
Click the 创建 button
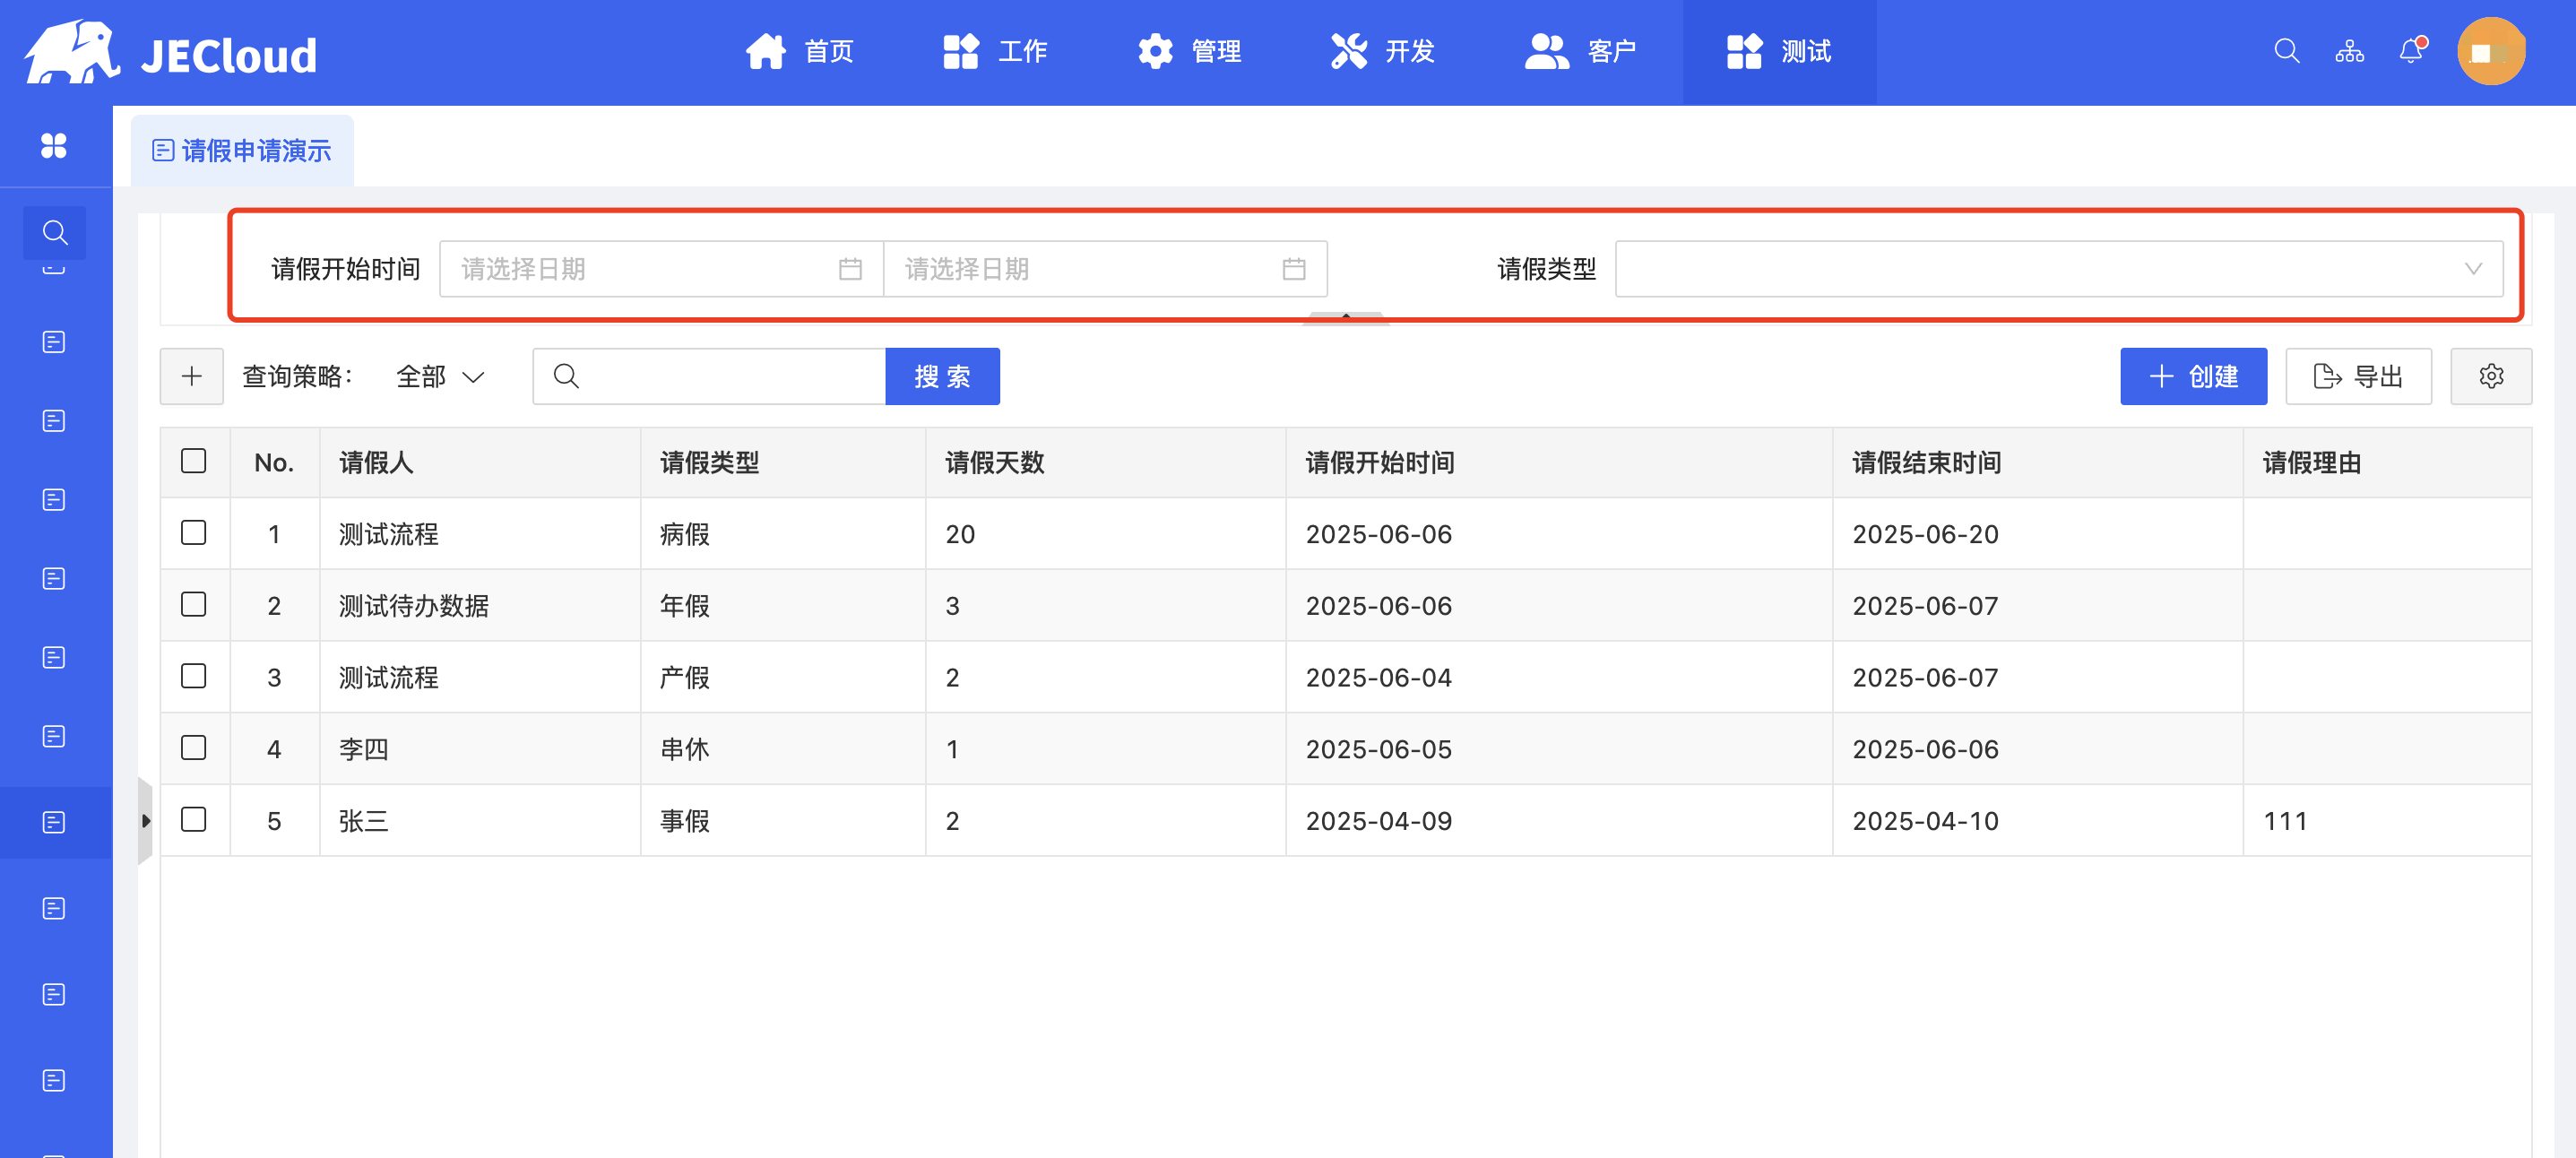[2192, 376]
